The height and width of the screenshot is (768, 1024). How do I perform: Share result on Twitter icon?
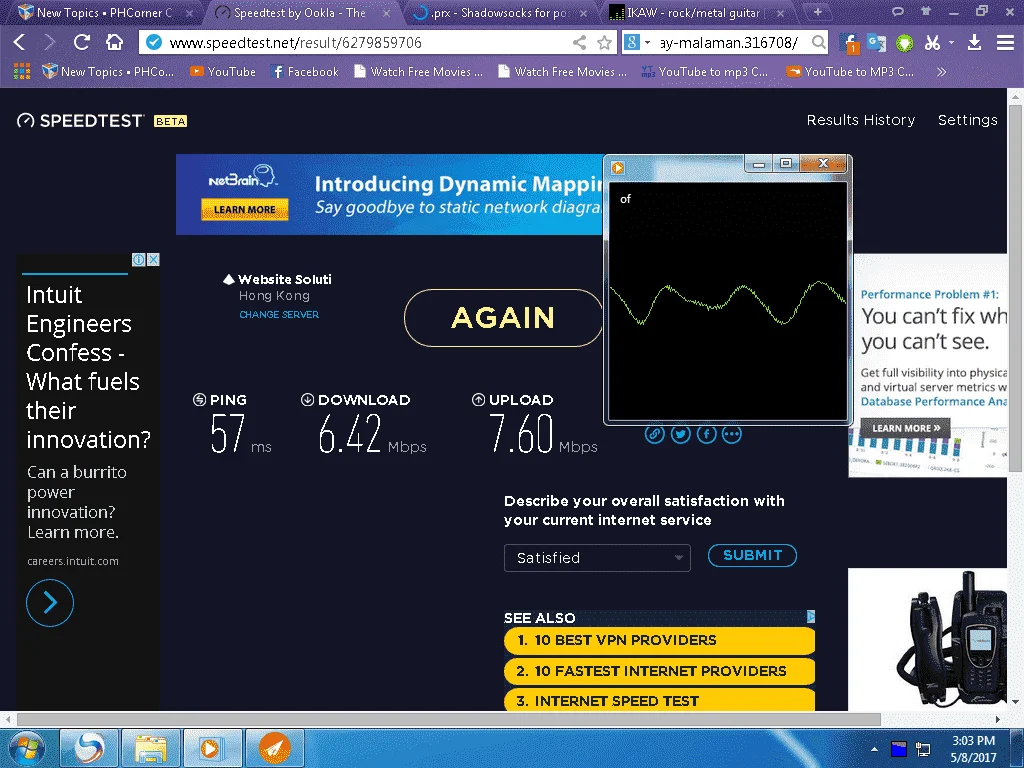pos(680,434)
